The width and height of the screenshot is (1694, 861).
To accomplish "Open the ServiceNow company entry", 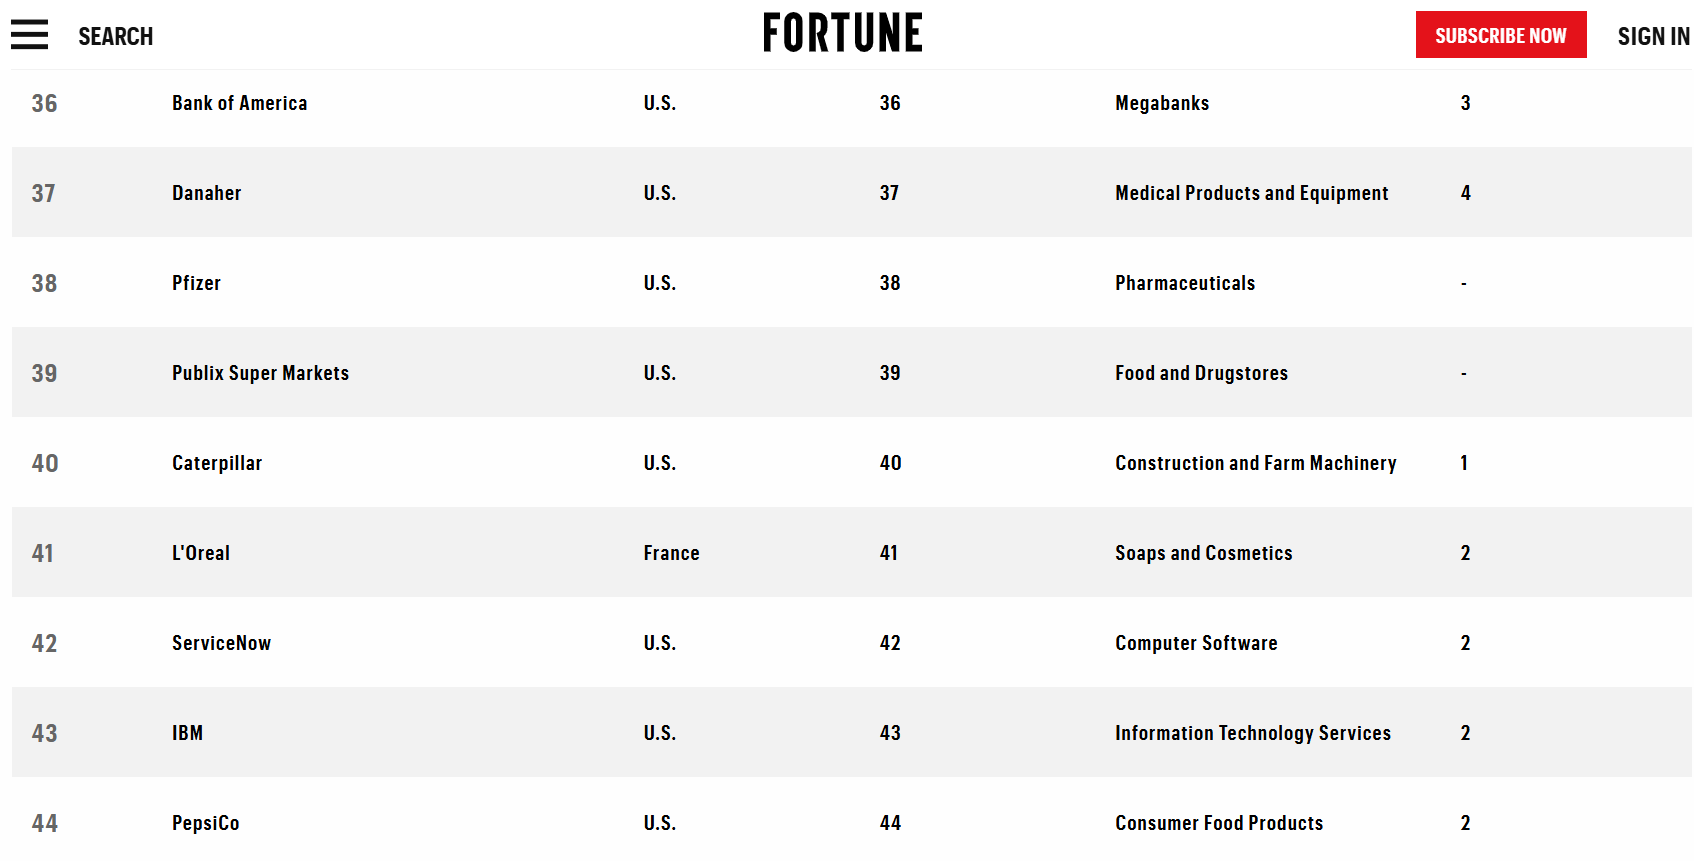I will coord(221,643).
